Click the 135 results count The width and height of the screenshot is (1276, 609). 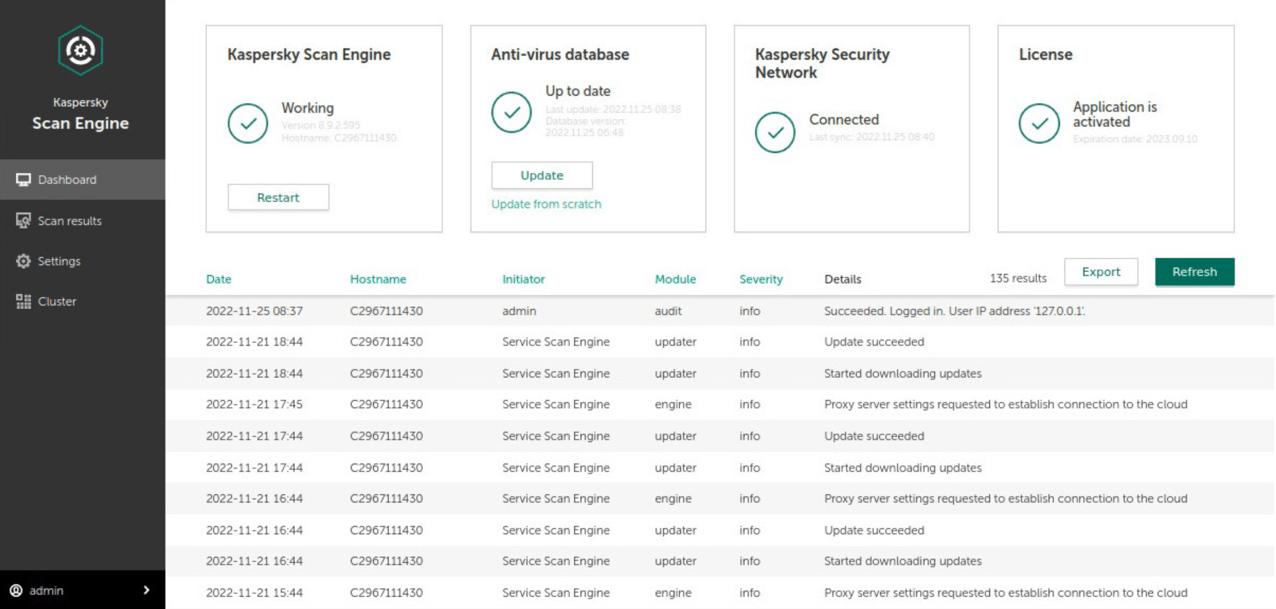(x=1018, y=279)
